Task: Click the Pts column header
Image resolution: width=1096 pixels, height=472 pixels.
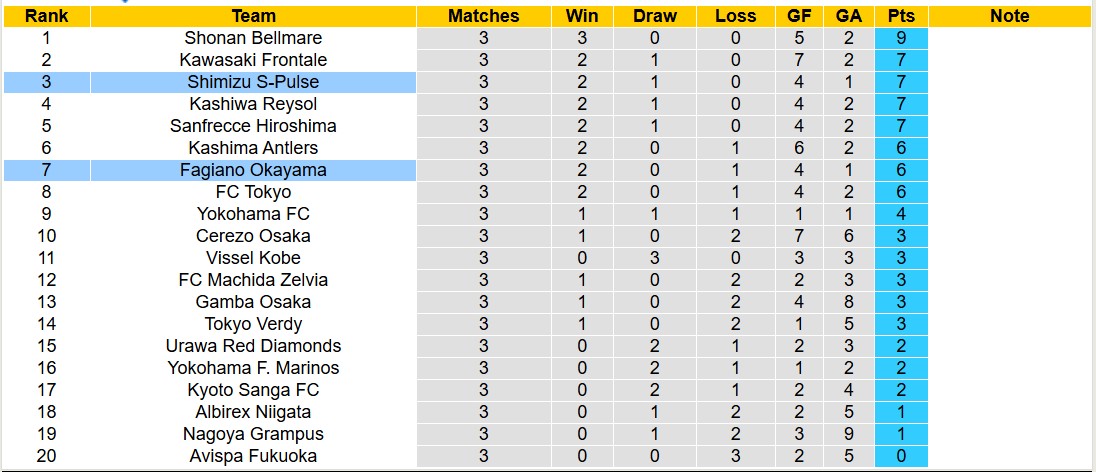Action: [901, 16]
